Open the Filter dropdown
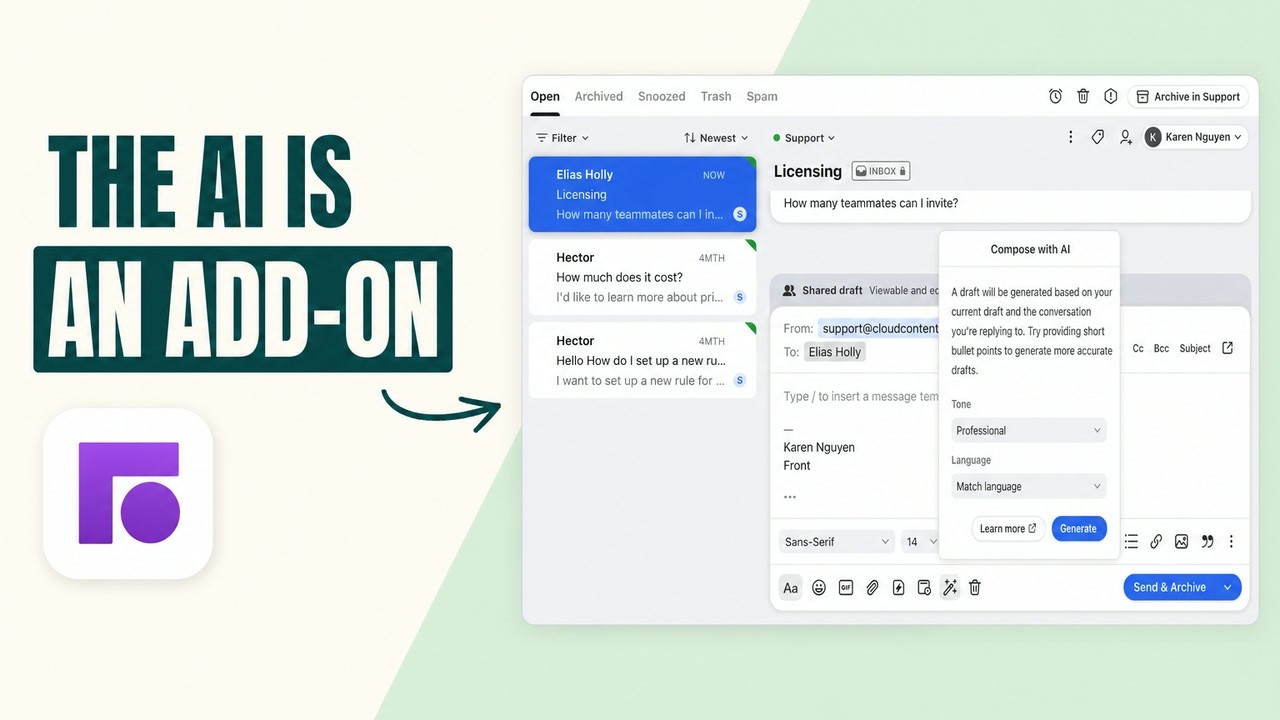Viewport: 1280px width, 720px height. click(562, 138)
